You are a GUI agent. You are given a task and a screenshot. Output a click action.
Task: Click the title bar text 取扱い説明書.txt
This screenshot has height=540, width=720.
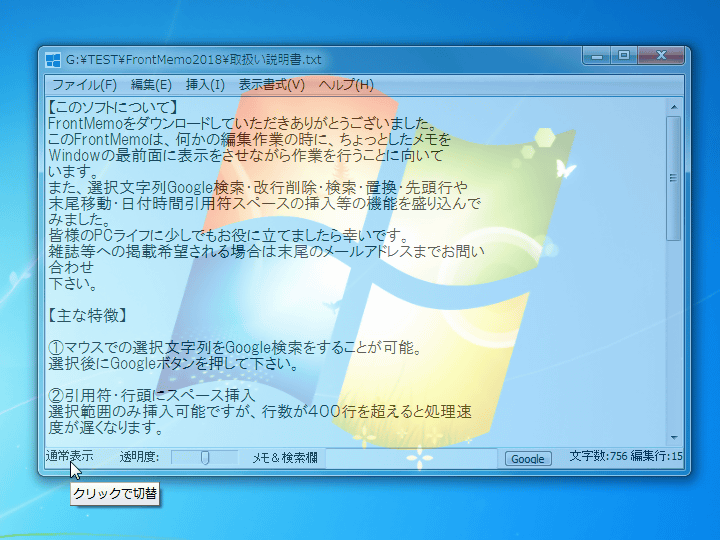click(x=276, y=60)
